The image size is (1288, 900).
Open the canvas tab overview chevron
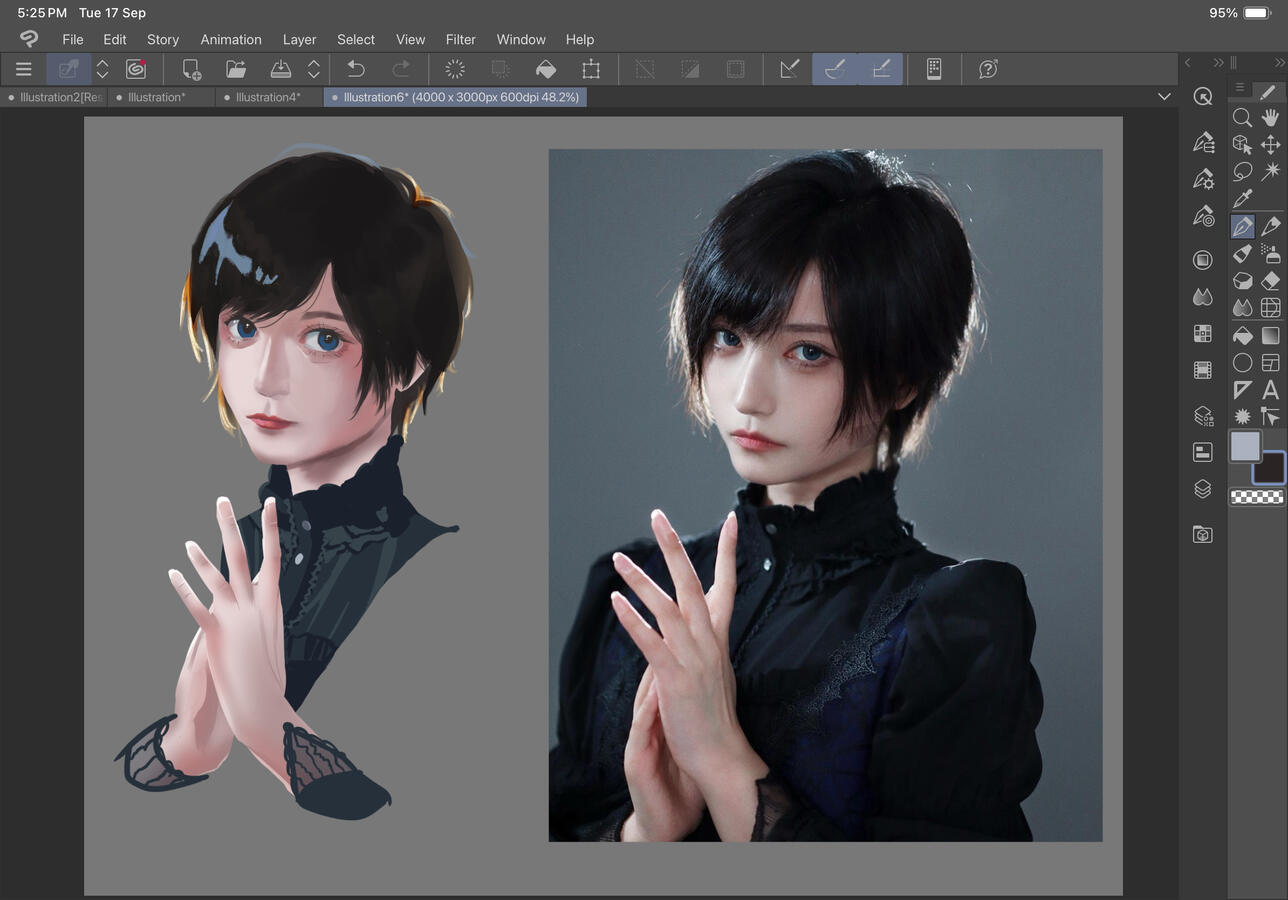pos(1163,96)
